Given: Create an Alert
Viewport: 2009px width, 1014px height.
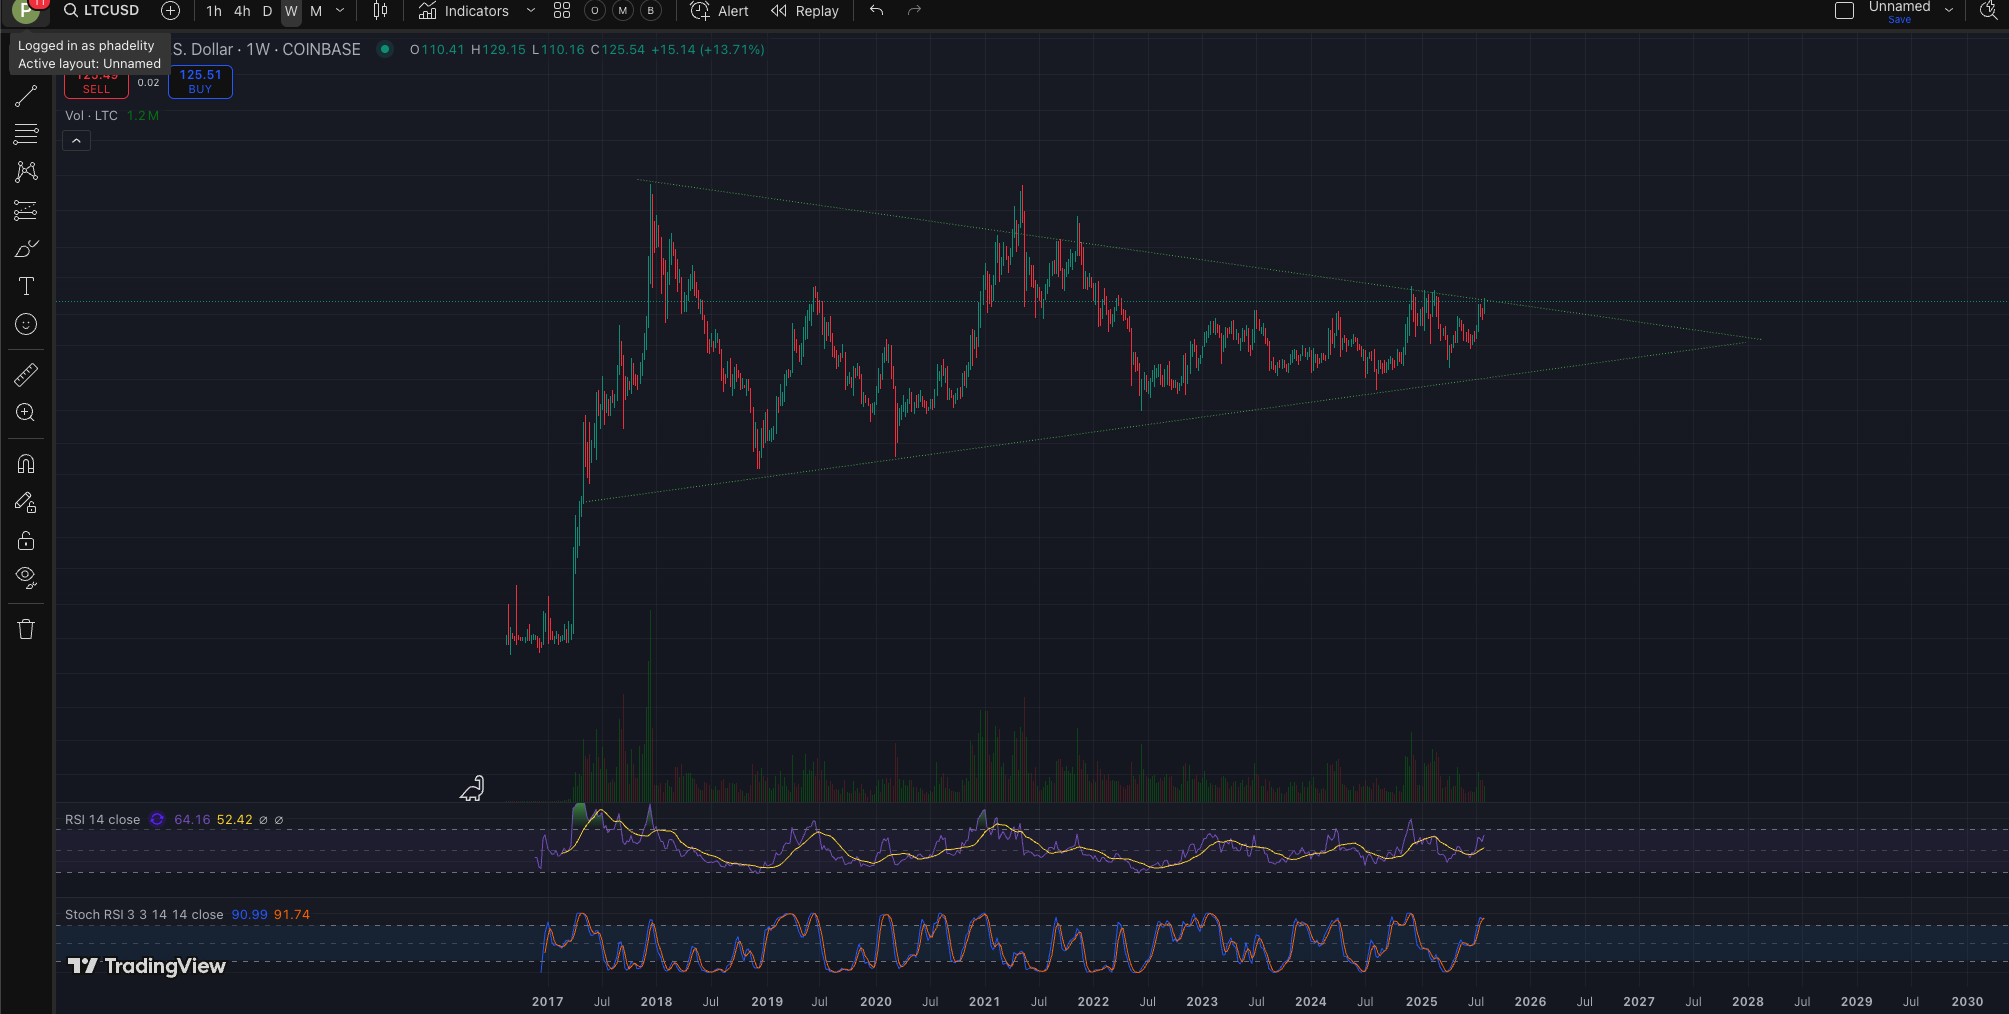Looking at the screenshot, I should [720, 11].
